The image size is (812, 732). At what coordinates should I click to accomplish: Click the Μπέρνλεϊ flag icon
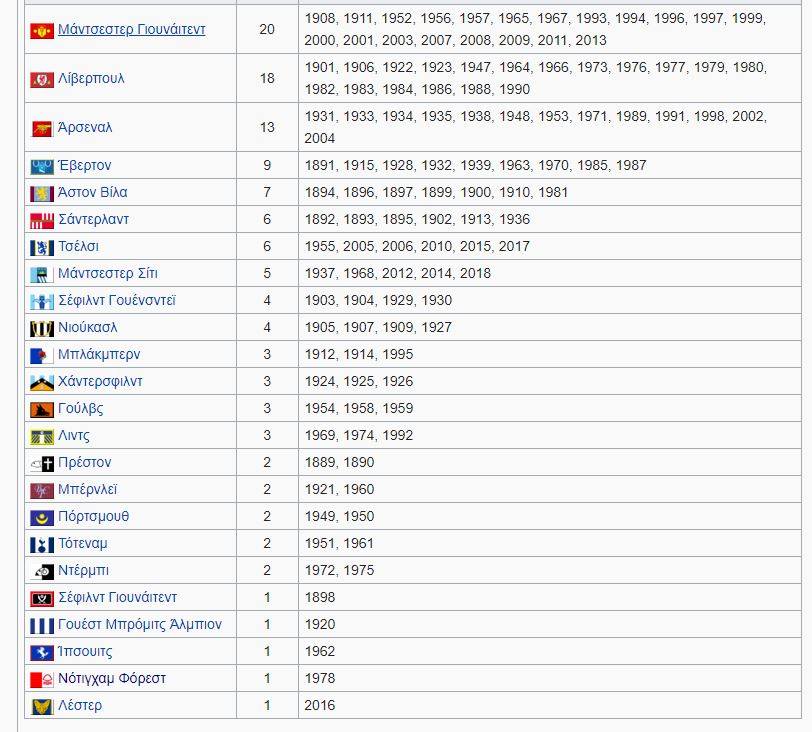(42, 490)
